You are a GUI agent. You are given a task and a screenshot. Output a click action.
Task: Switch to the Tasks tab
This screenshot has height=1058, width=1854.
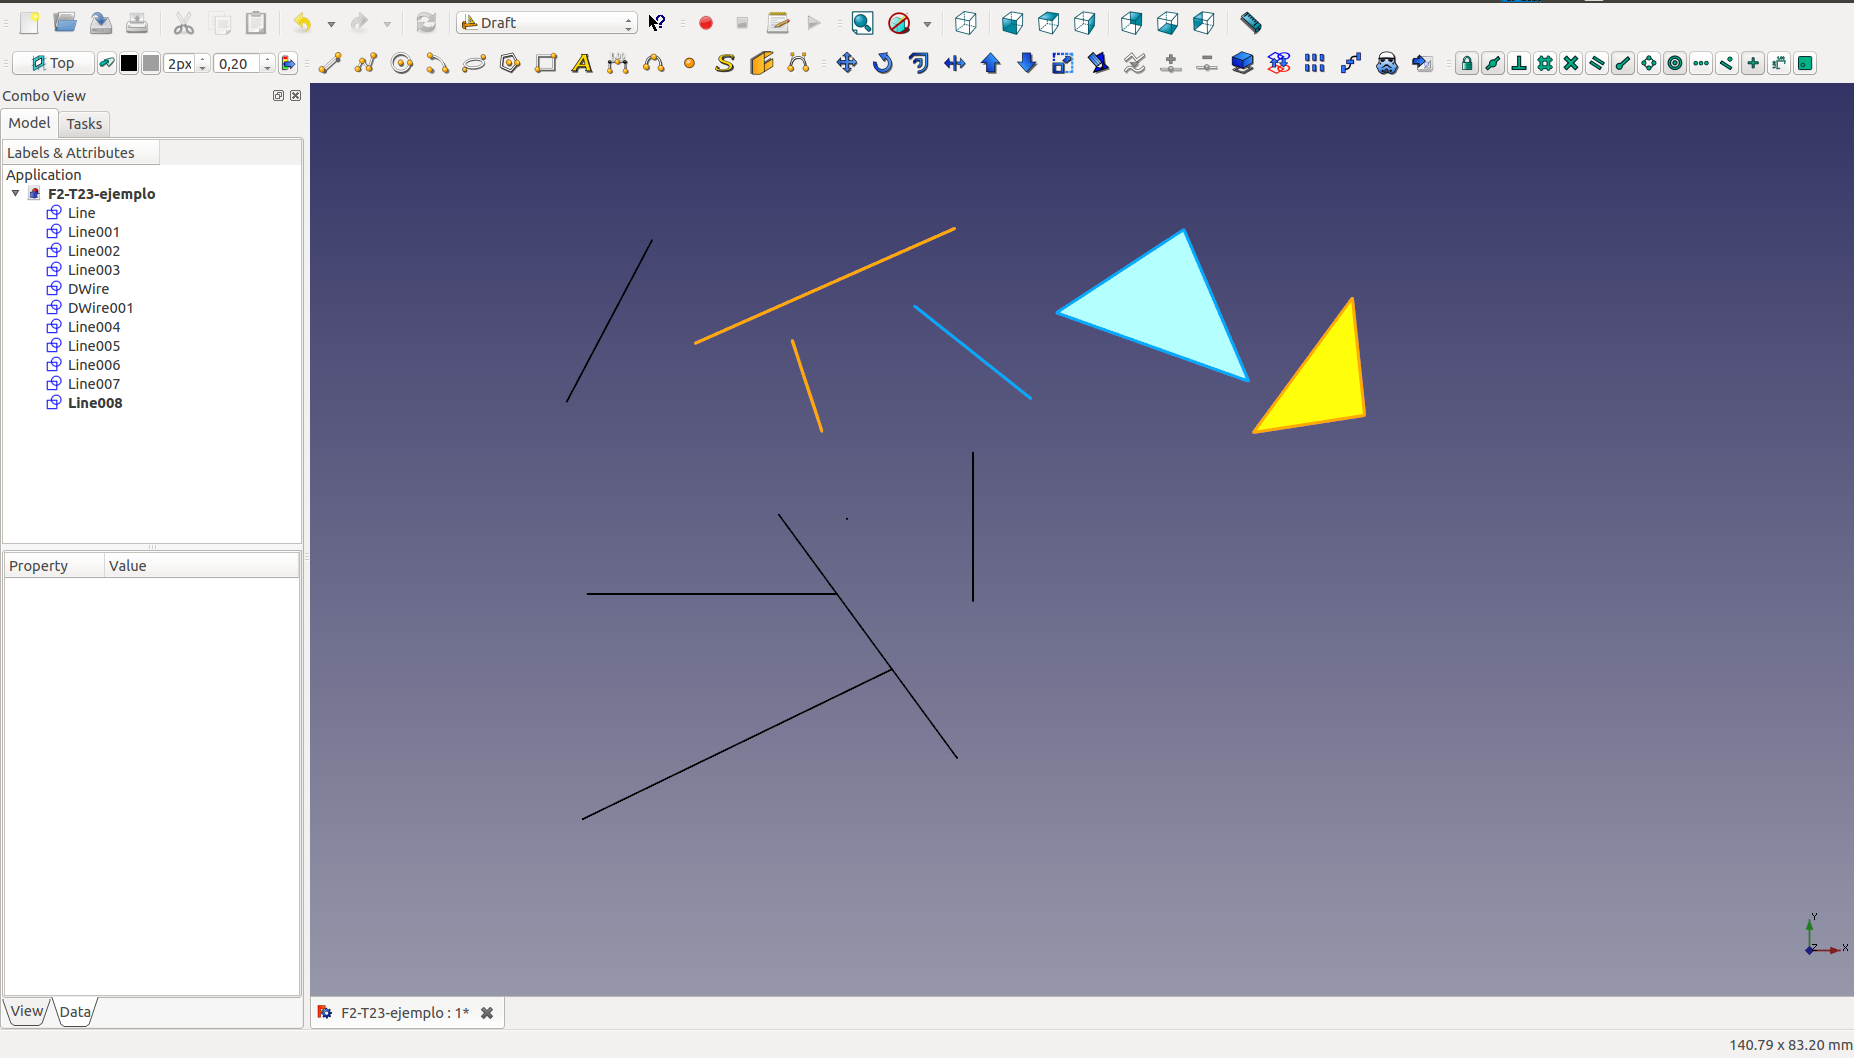(84, 124)
